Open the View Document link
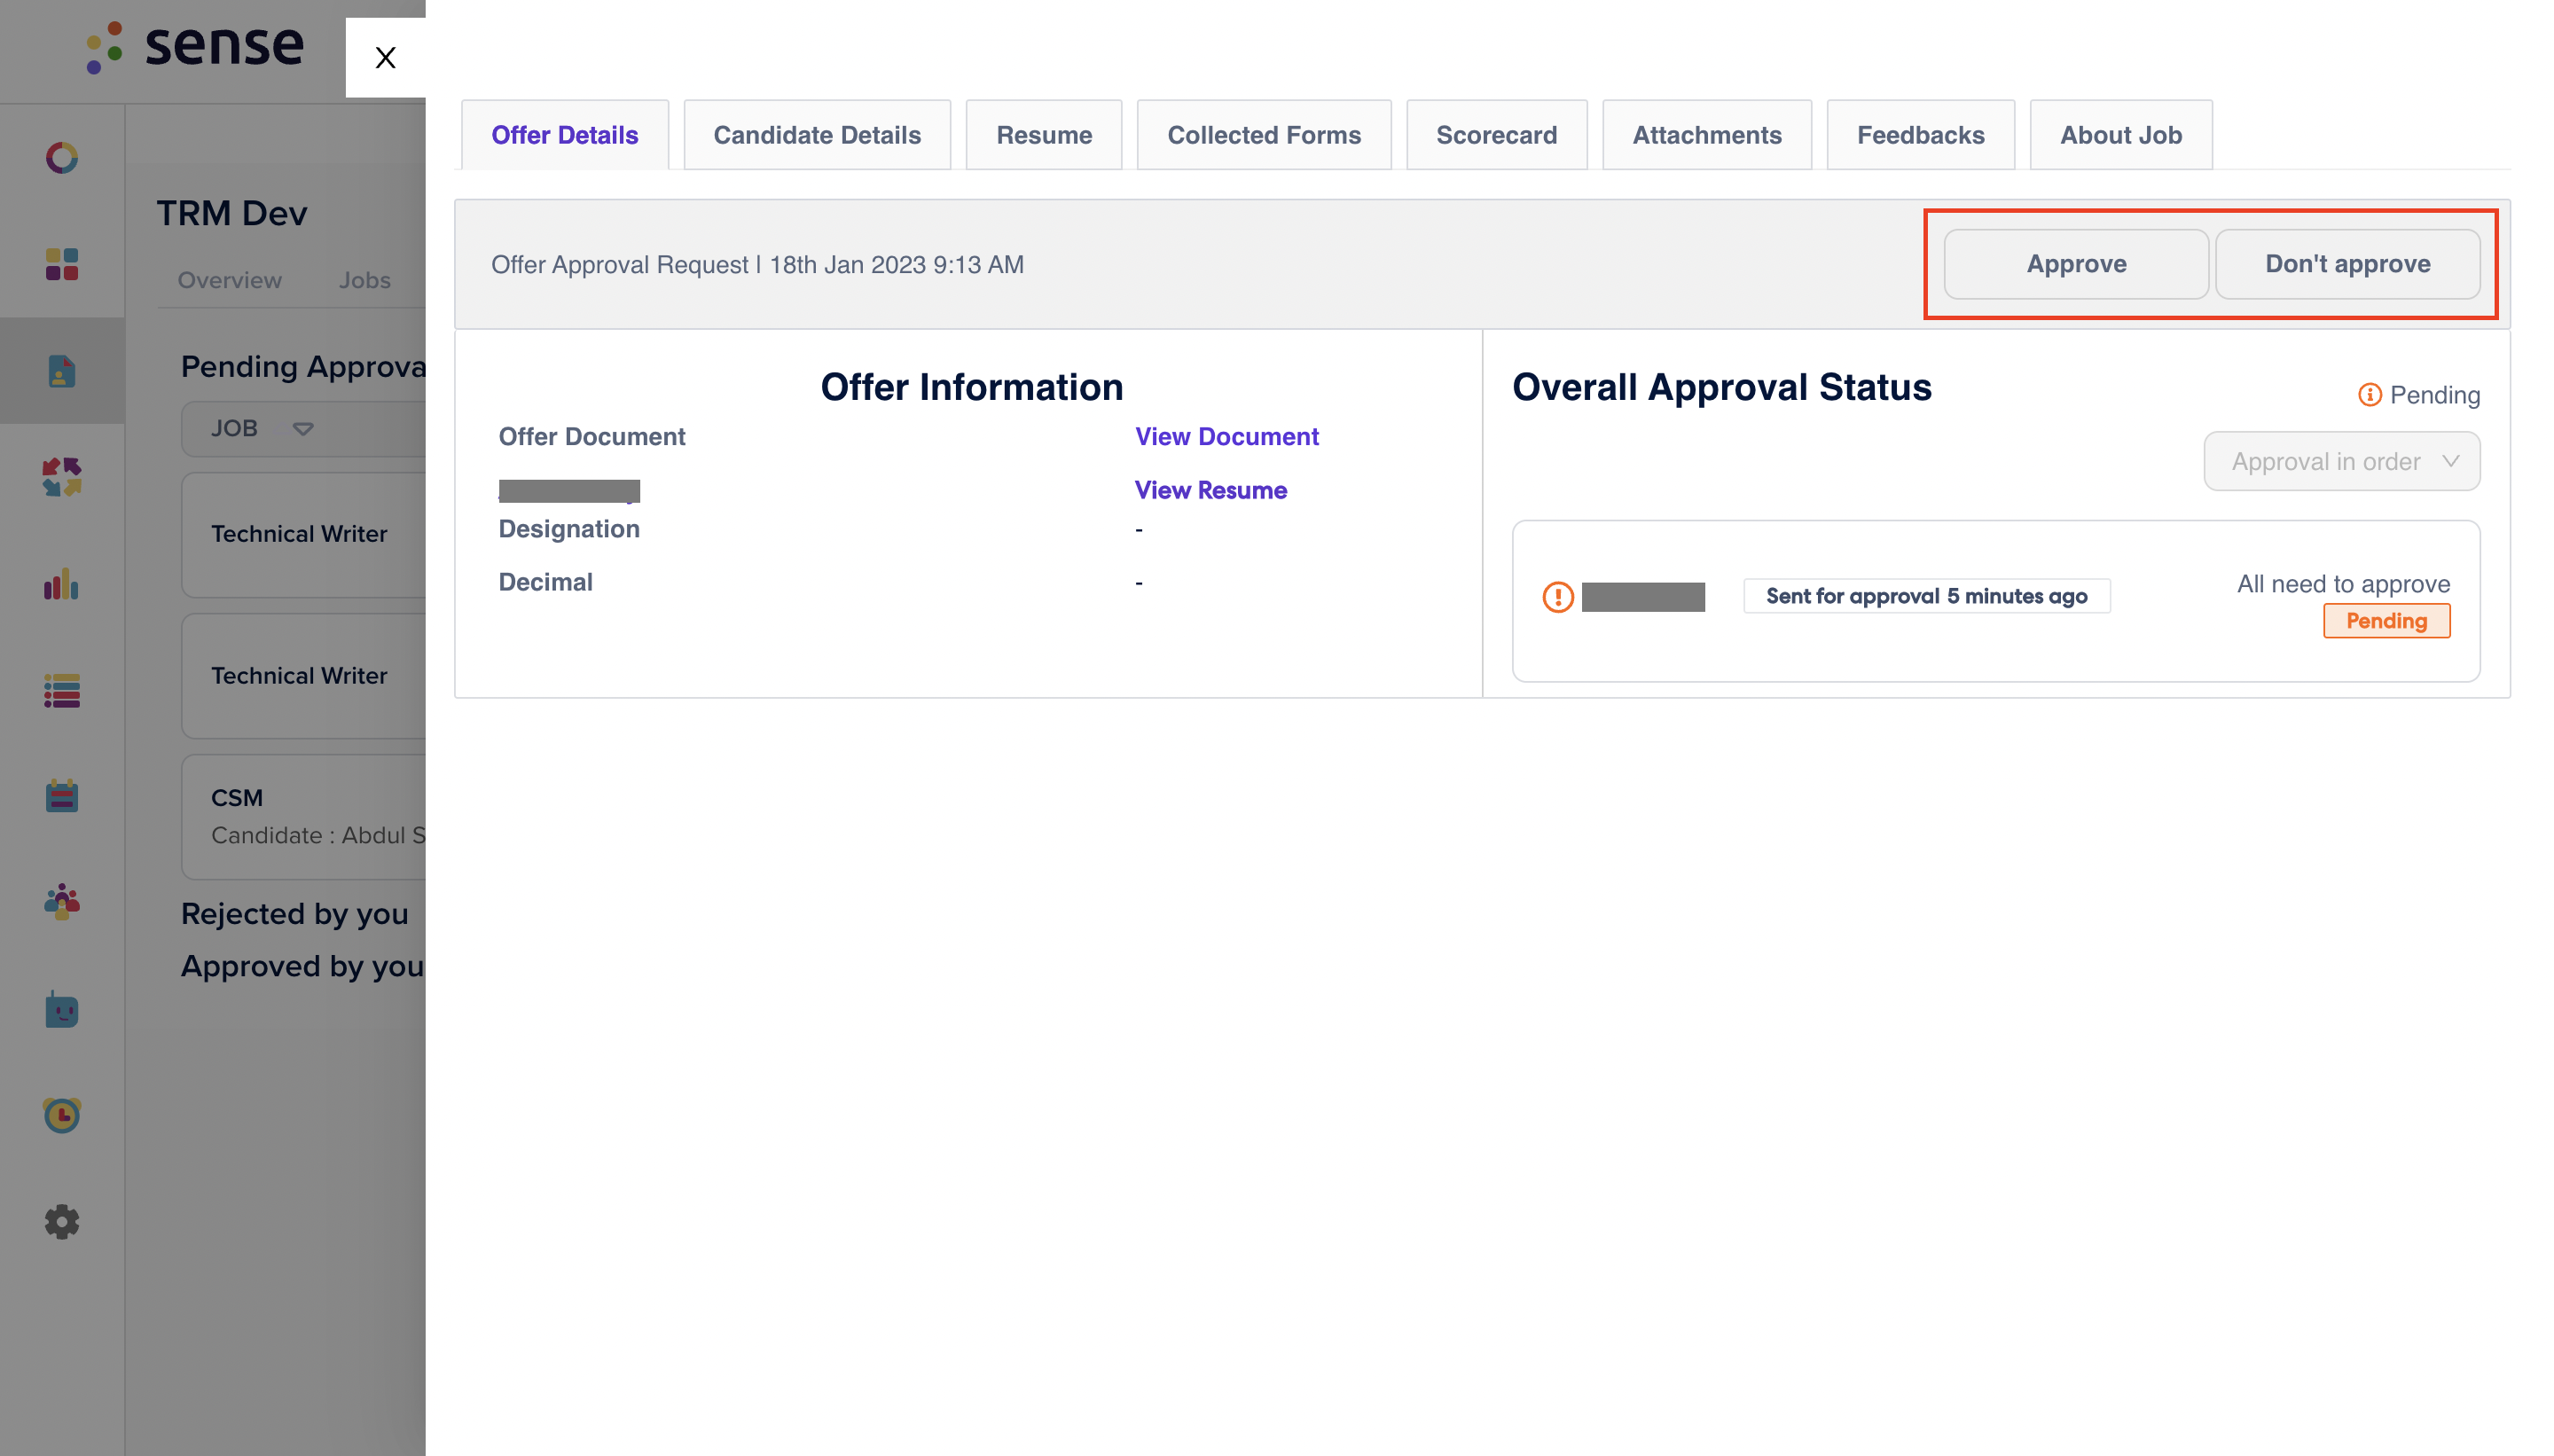 click(x=1226, y=437)
